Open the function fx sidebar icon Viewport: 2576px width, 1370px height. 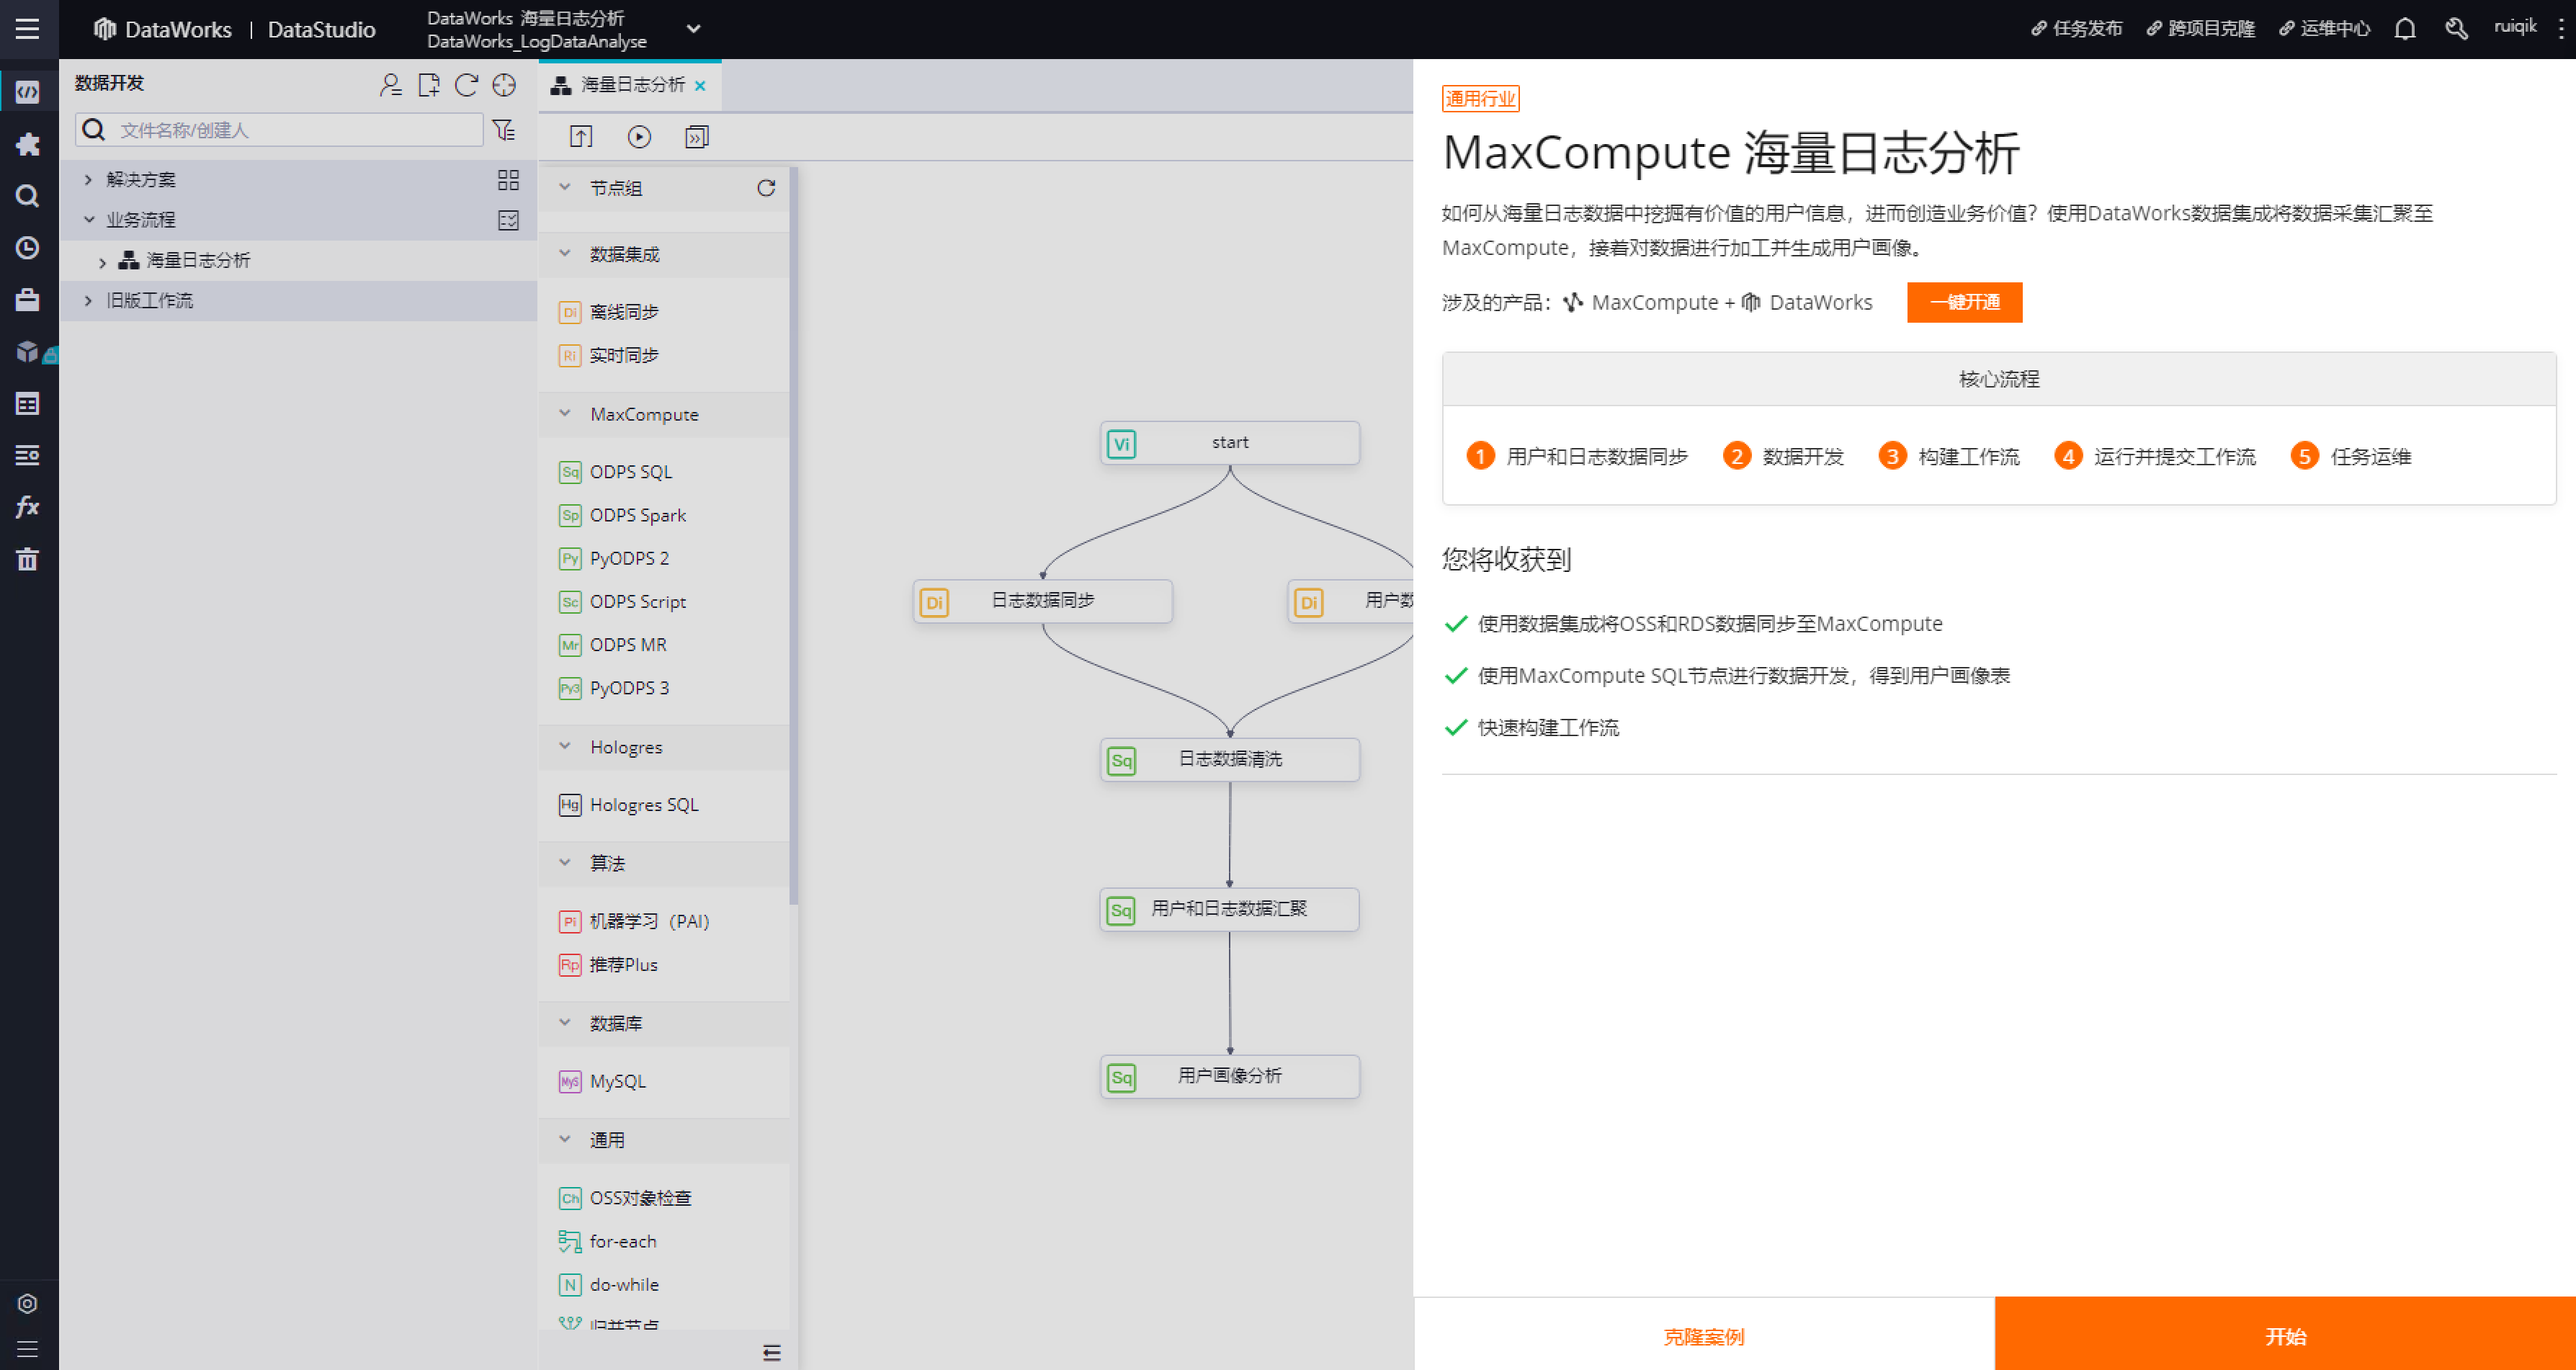click(27, 507)
